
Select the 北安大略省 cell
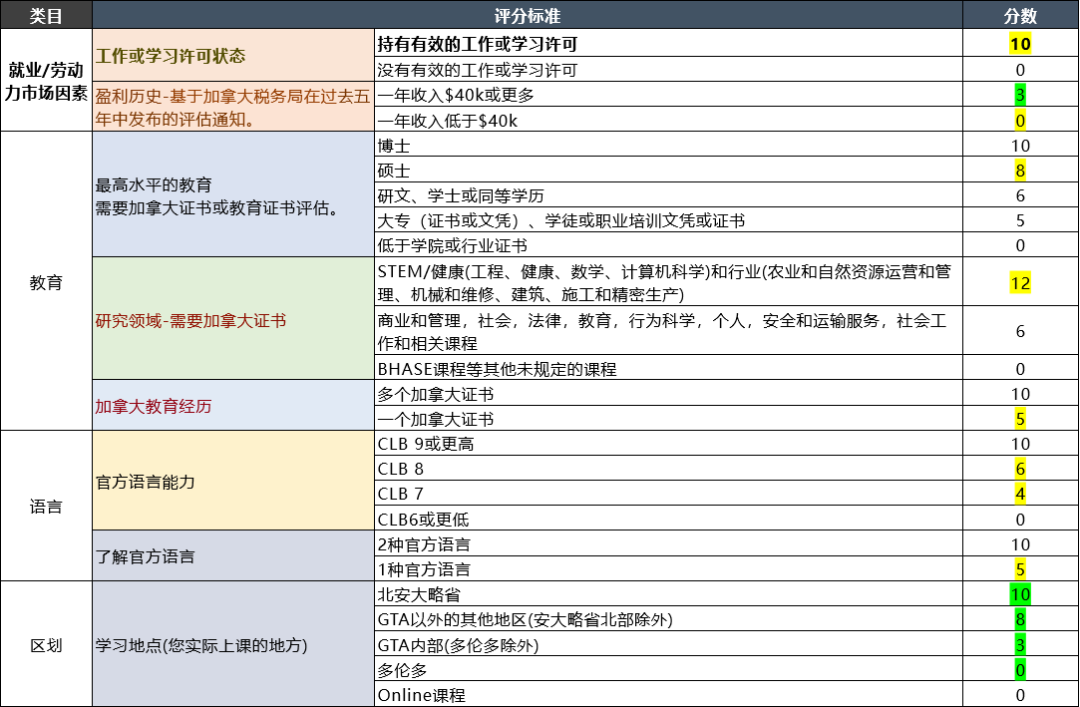pyautogui.click(x=668, y=593)
